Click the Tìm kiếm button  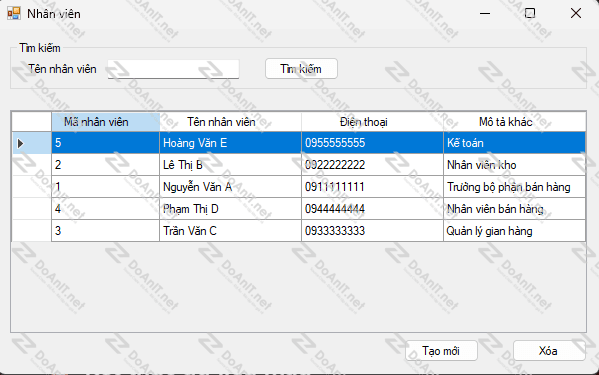click(x=301, y=69)
